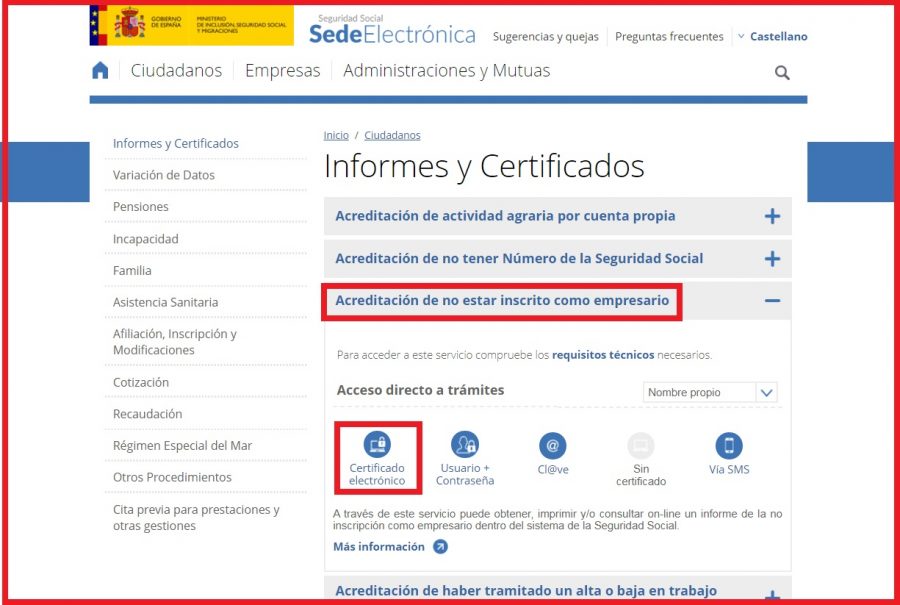The width and height of the screenshot is (900, 605).
Task: Open search using the magnifying glass icon
Action: point(781,72)
